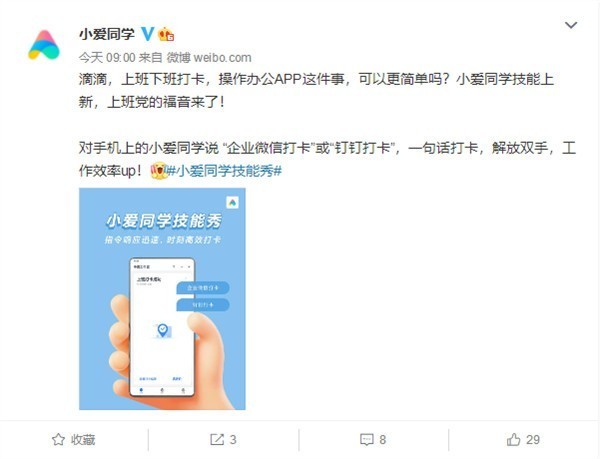
Task: Like the post with thumbs-up icon
Action: pos(514,439)
